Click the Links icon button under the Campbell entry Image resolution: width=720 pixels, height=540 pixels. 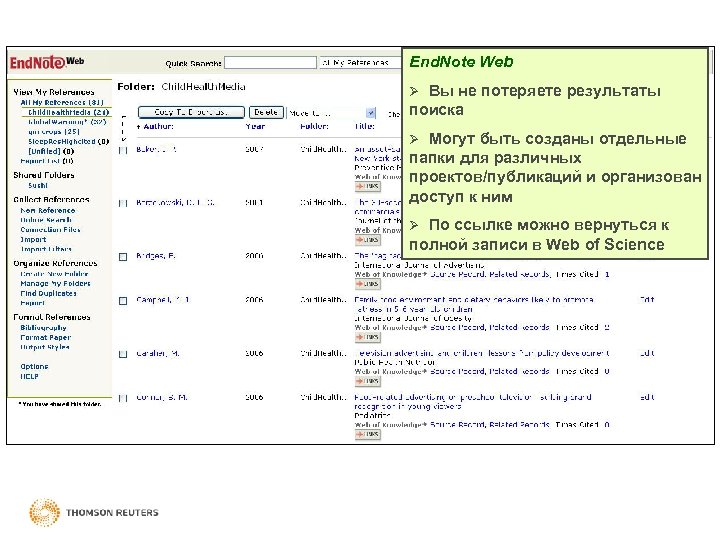[368, 337]
